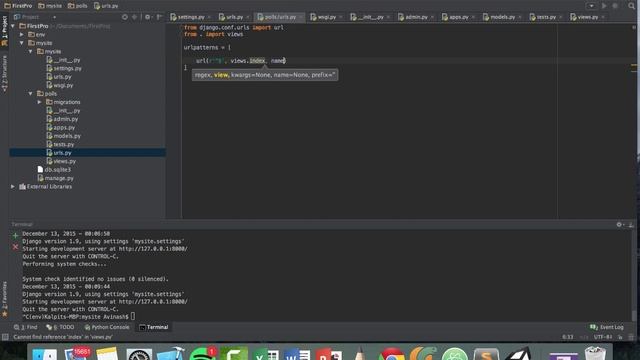Hide the Project panel with the pin icon
This screenshot has height=360, width=640.
point(159,17)
